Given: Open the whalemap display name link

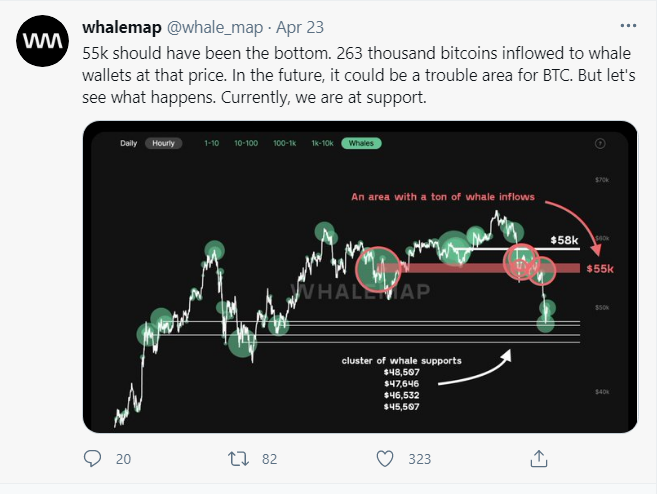Looking at the screenshot, I should [118, 24].
